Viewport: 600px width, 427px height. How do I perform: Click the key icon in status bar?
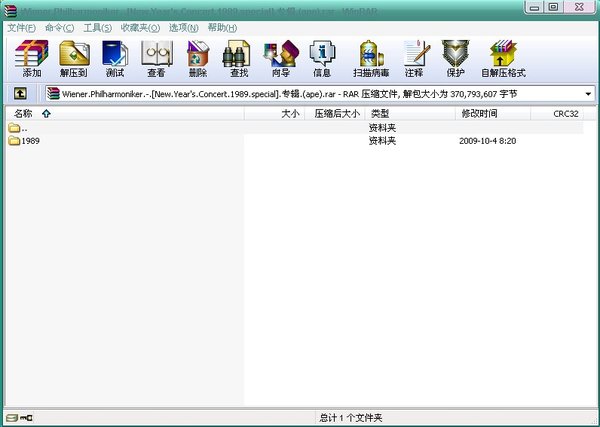26,418
